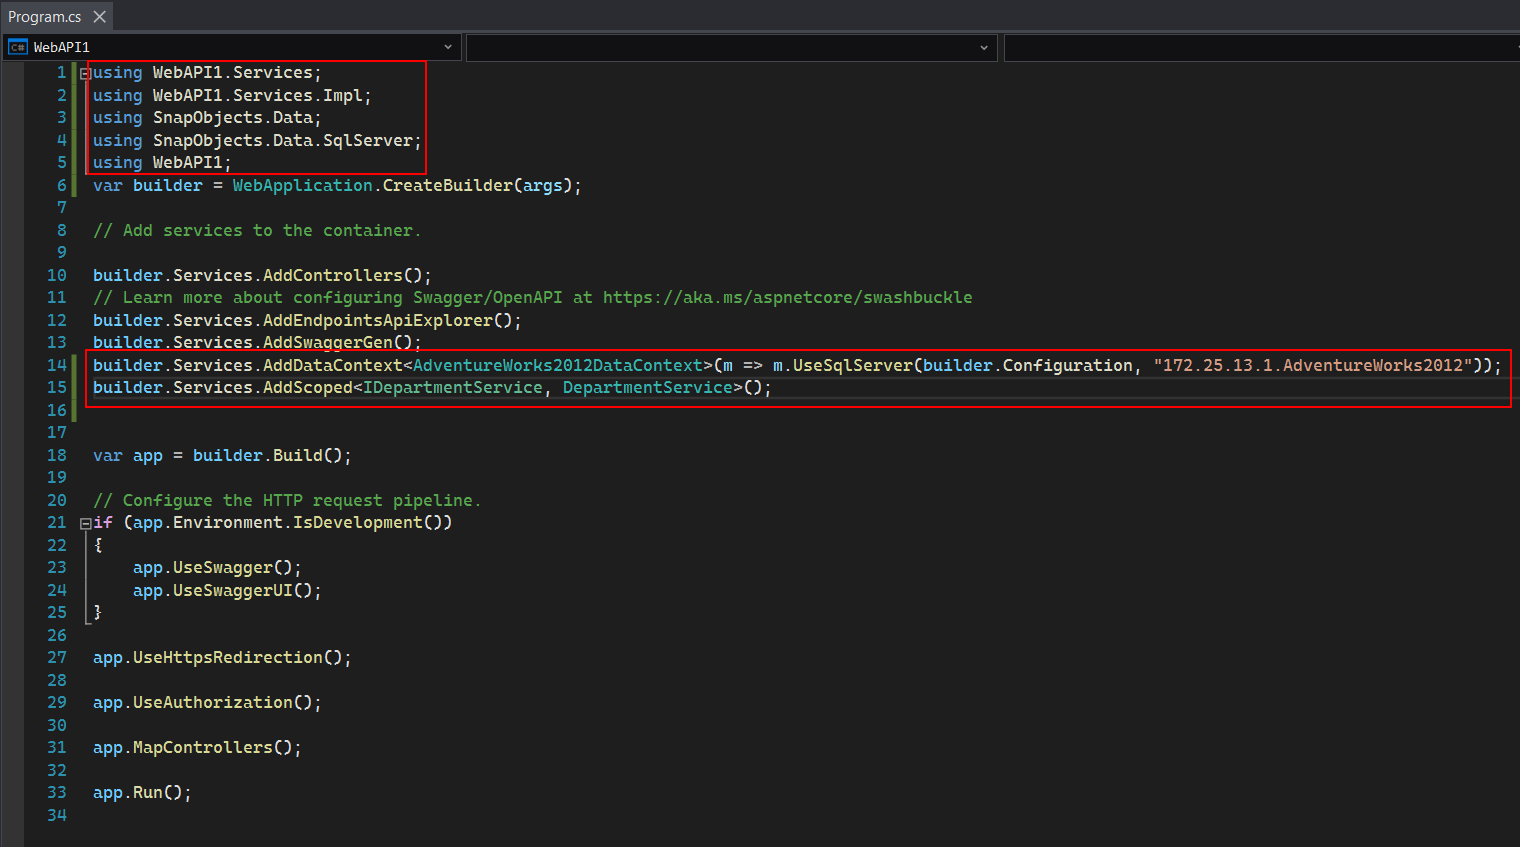Click the AddDataContext method on line 14

click(332, 365)
